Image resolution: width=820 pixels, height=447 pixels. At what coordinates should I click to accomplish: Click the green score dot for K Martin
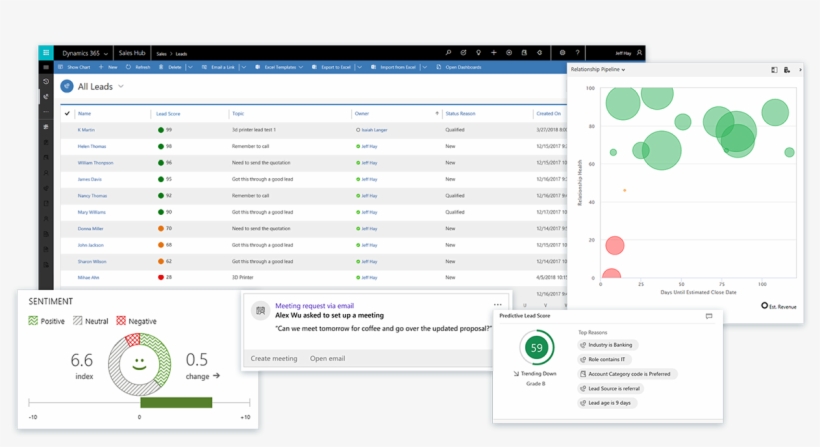coord(161,130)
